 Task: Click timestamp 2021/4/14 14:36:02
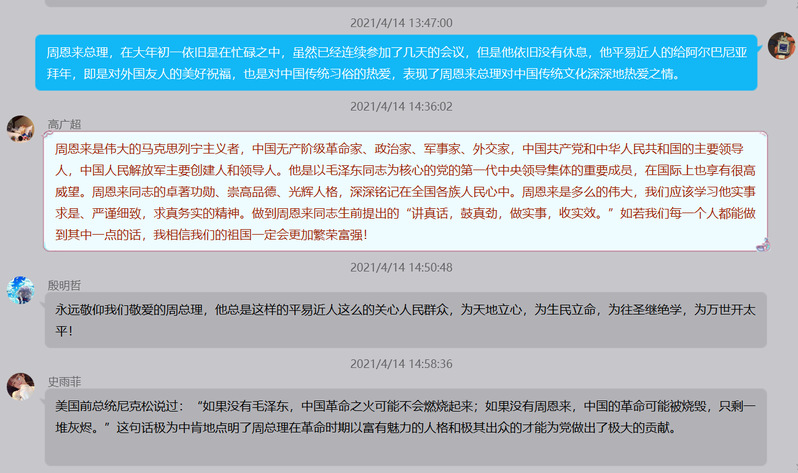click(x=401, y=106)
